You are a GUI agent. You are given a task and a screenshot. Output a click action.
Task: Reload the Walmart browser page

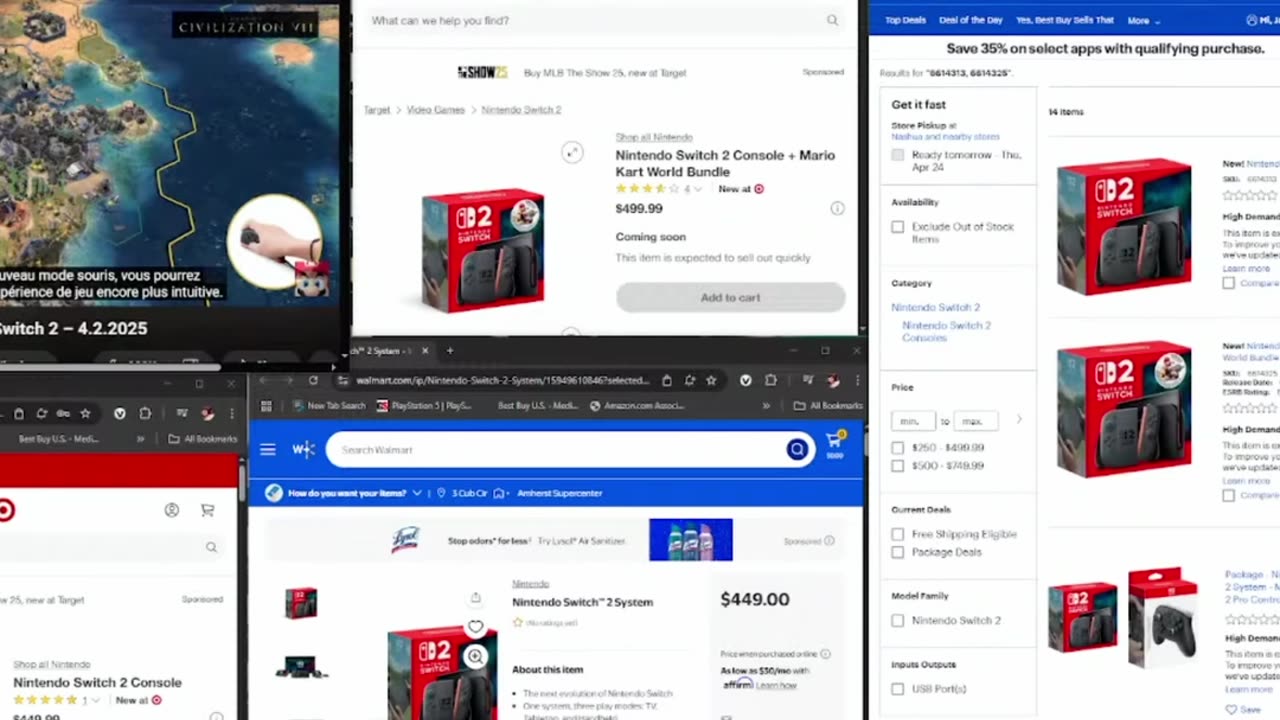[313, 381]
